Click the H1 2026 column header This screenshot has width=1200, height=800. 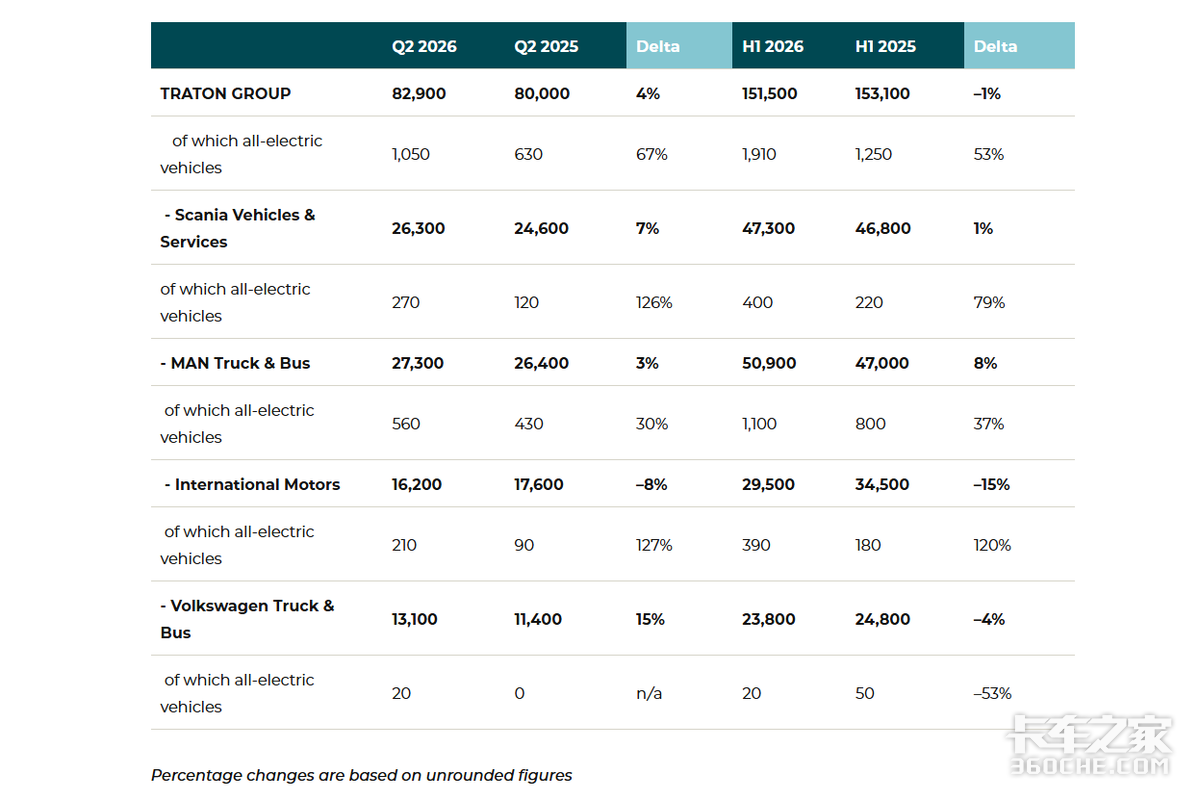[772, 46]
